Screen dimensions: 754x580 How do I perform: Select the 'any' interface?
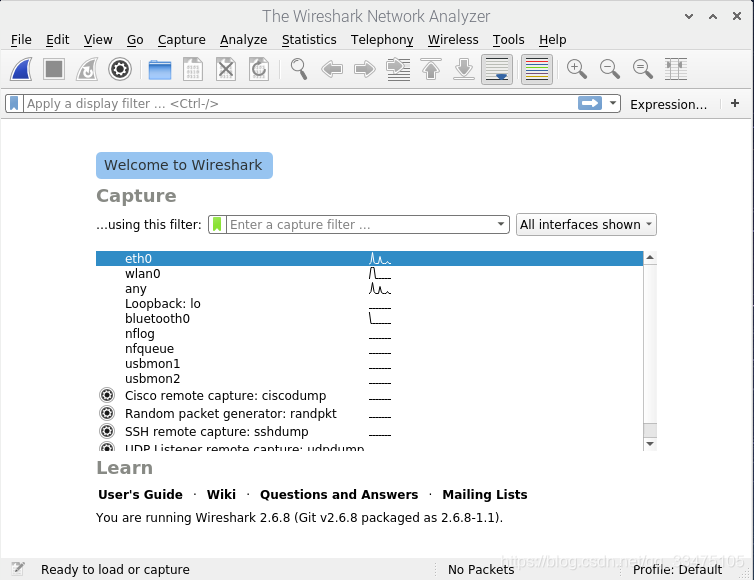point(369,289)
